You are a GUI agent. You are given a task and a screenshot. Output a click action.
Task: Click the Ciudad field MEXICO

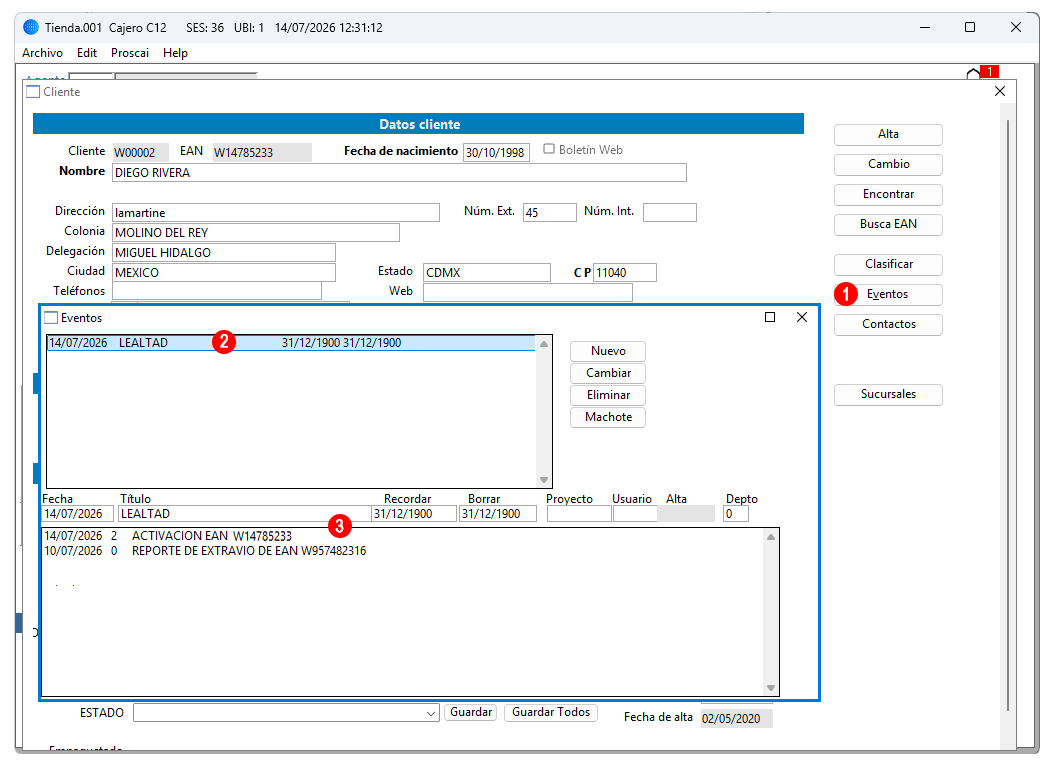pos(223,272)
